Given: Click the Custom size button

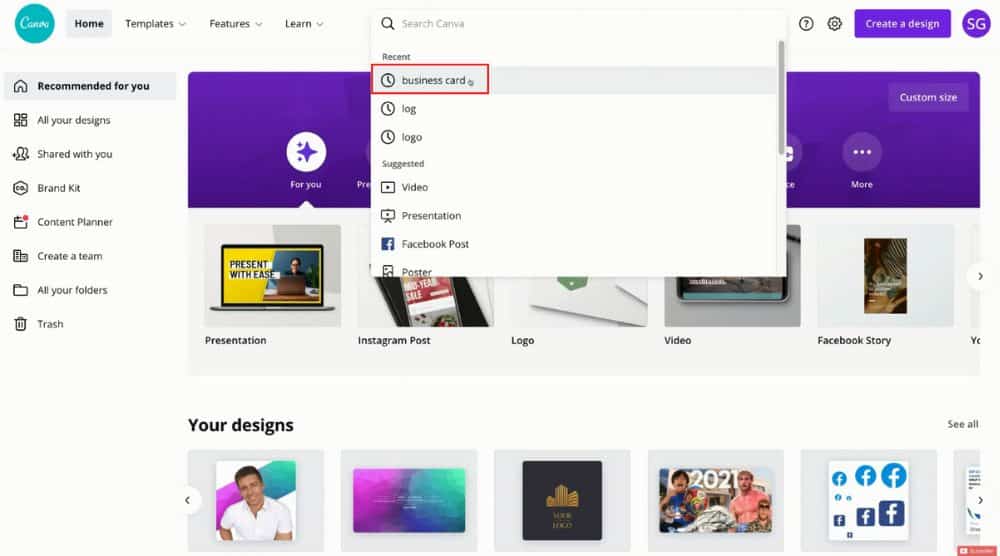Looking at the screenshot, I should coord(928,98).
